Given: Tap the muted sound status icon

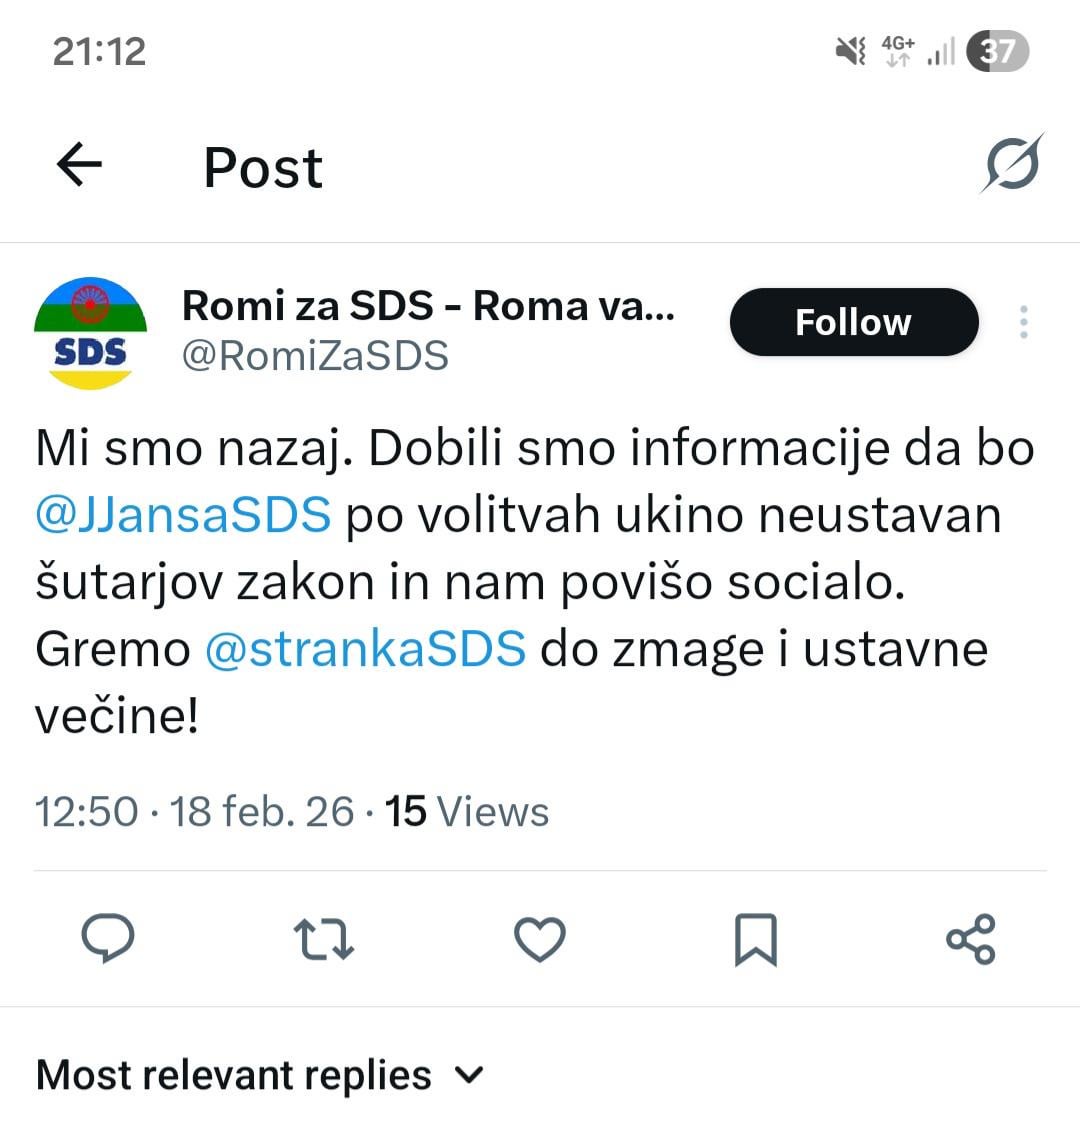Looking at the screenshot, I should click(x=851, y=50).
